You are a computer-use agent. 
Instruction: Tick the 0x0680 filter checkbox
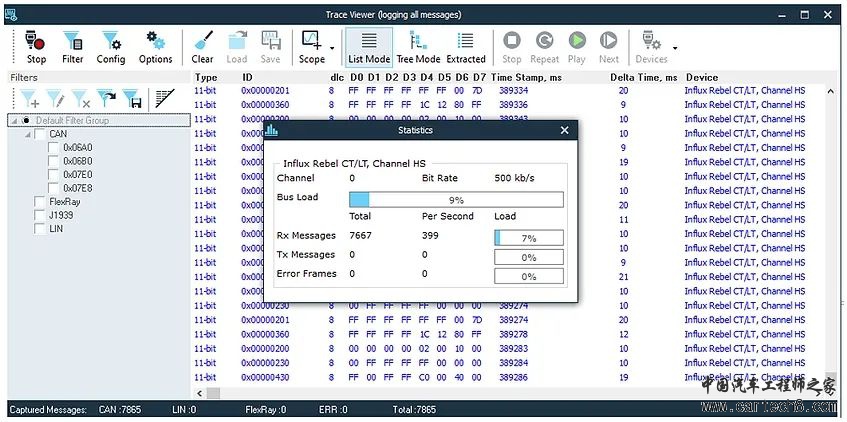pyautogui.click(x=53, y=161)
